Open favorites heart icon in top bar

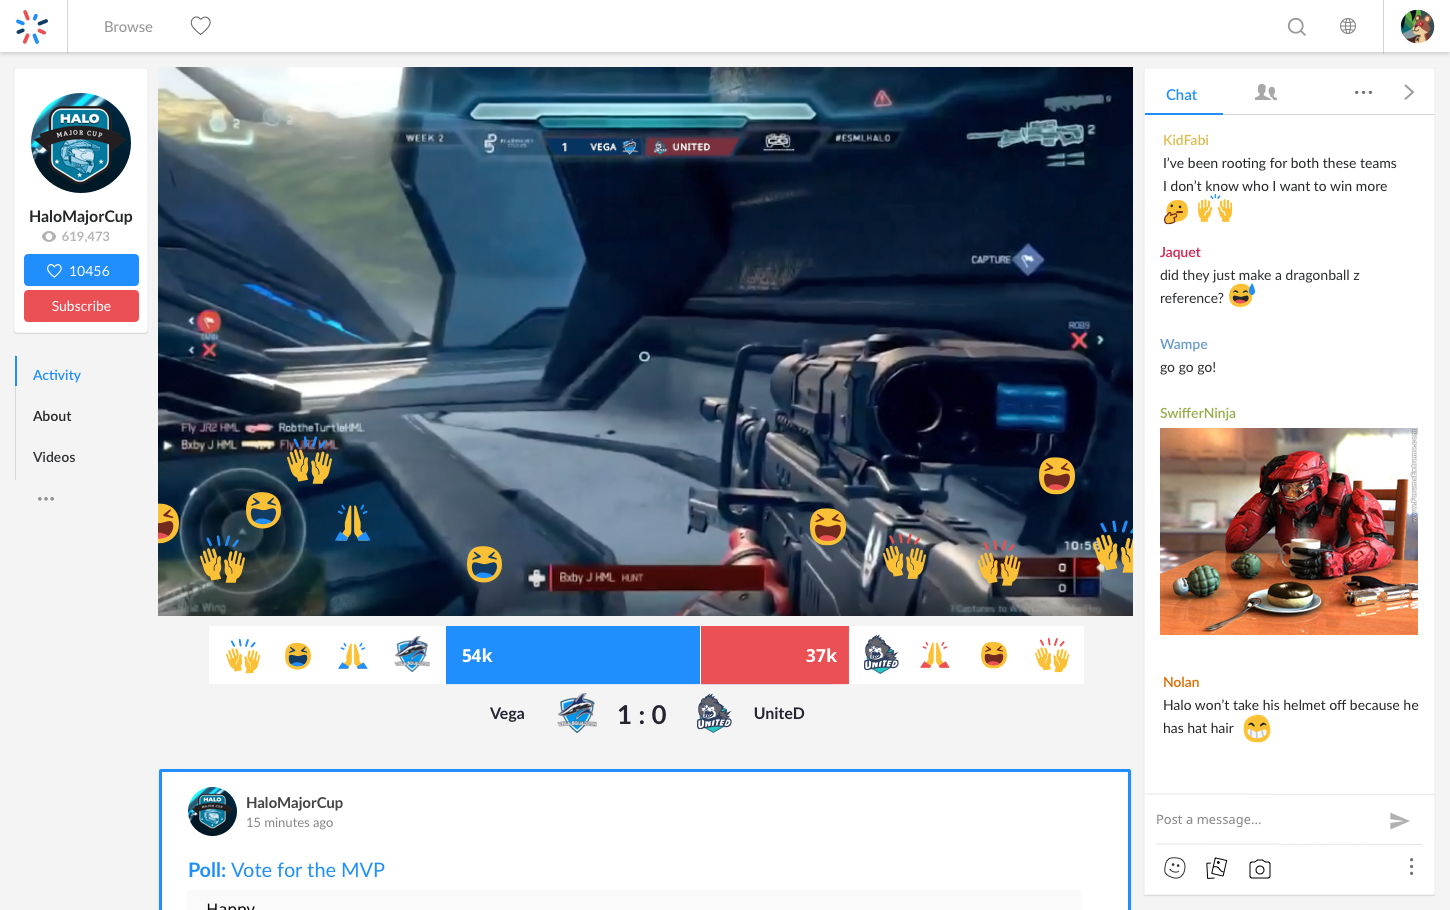click(x=201, y=26)
